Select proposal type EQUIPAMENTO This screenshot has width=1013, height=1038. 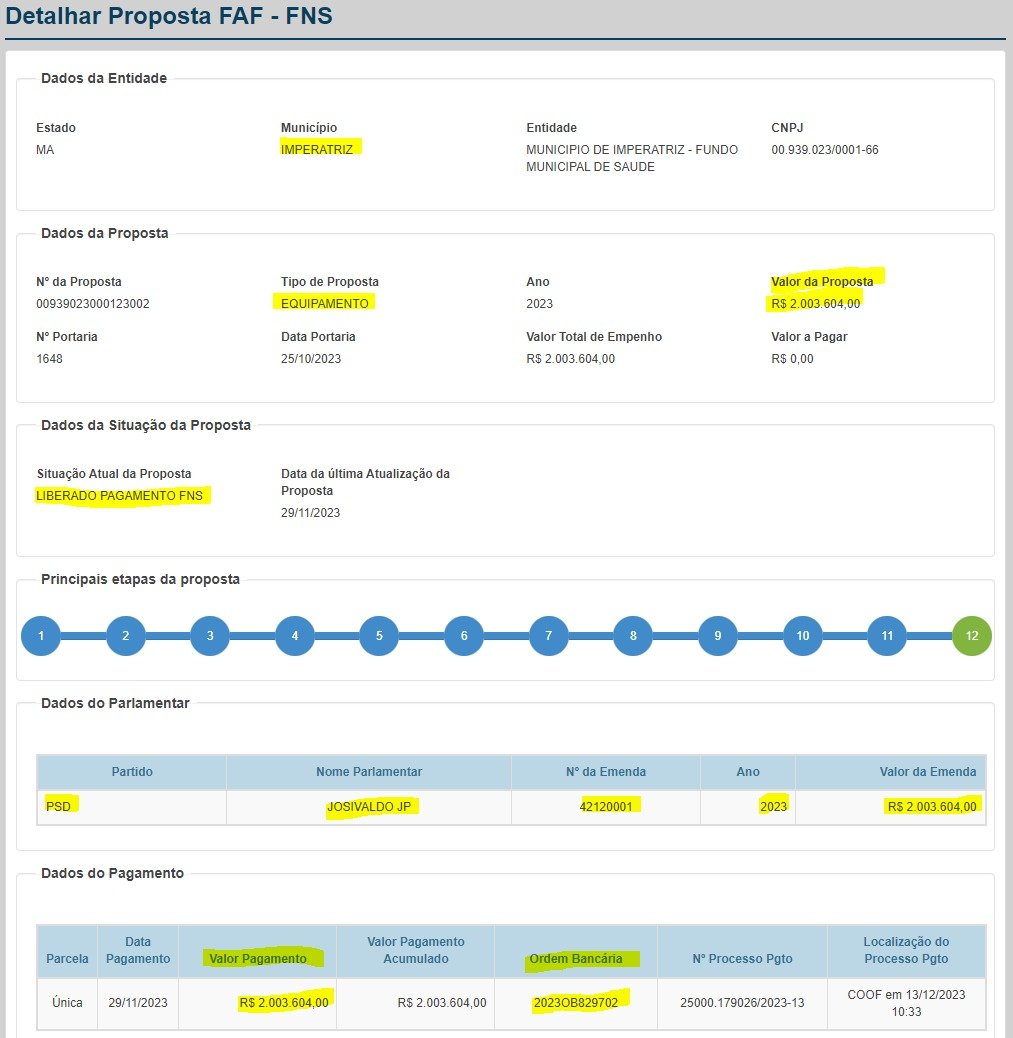pyautogui.click(x=324, y=304)
